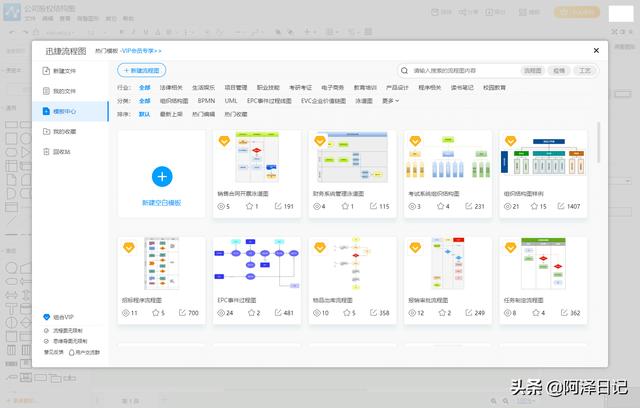Screen dimensions: 640x408
Task: Open 意见反馈 feedback link
Action: tap(54, 352)
